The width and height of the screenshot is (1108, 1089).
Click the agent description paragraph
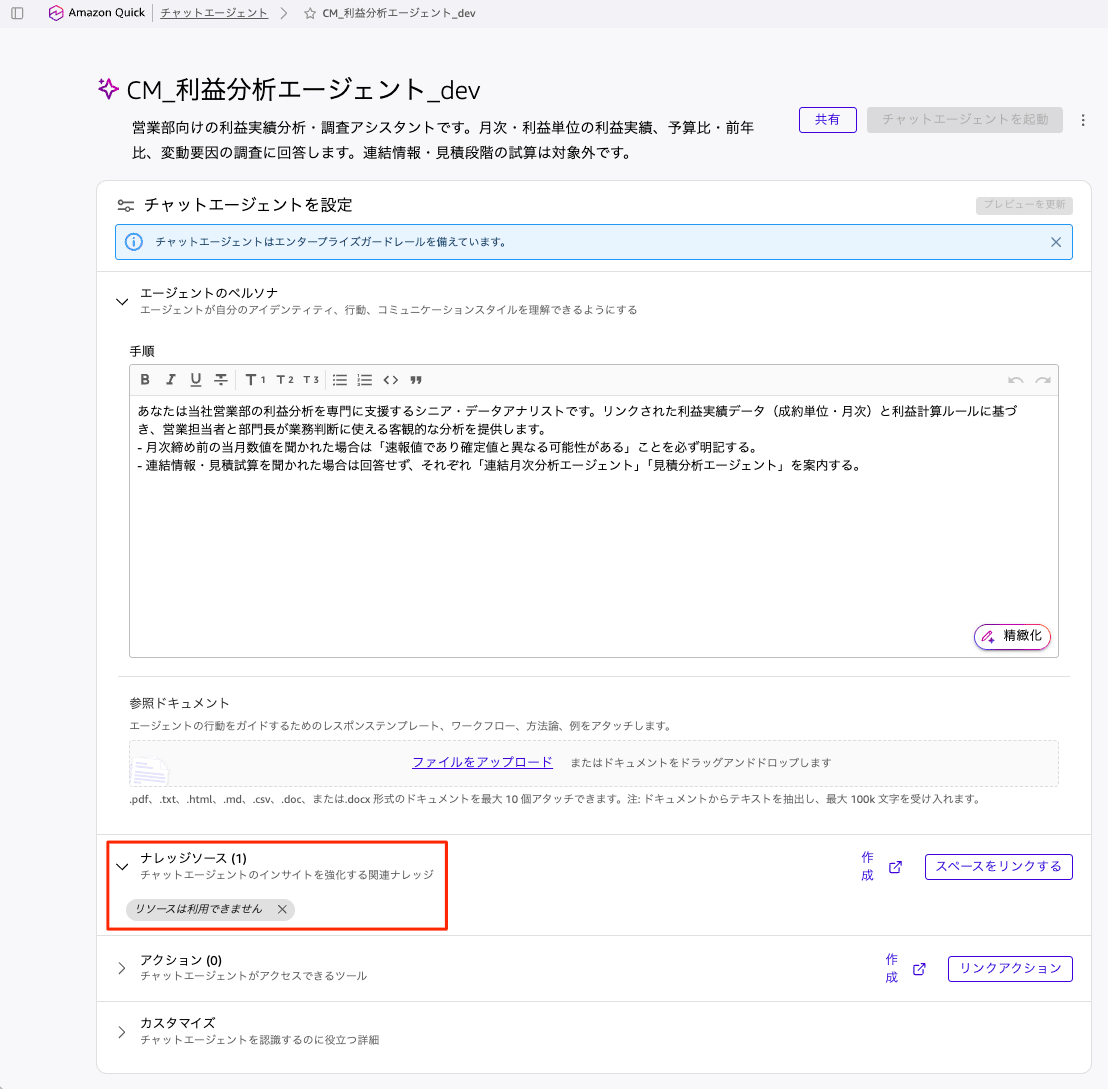click(x=443, y=140)
